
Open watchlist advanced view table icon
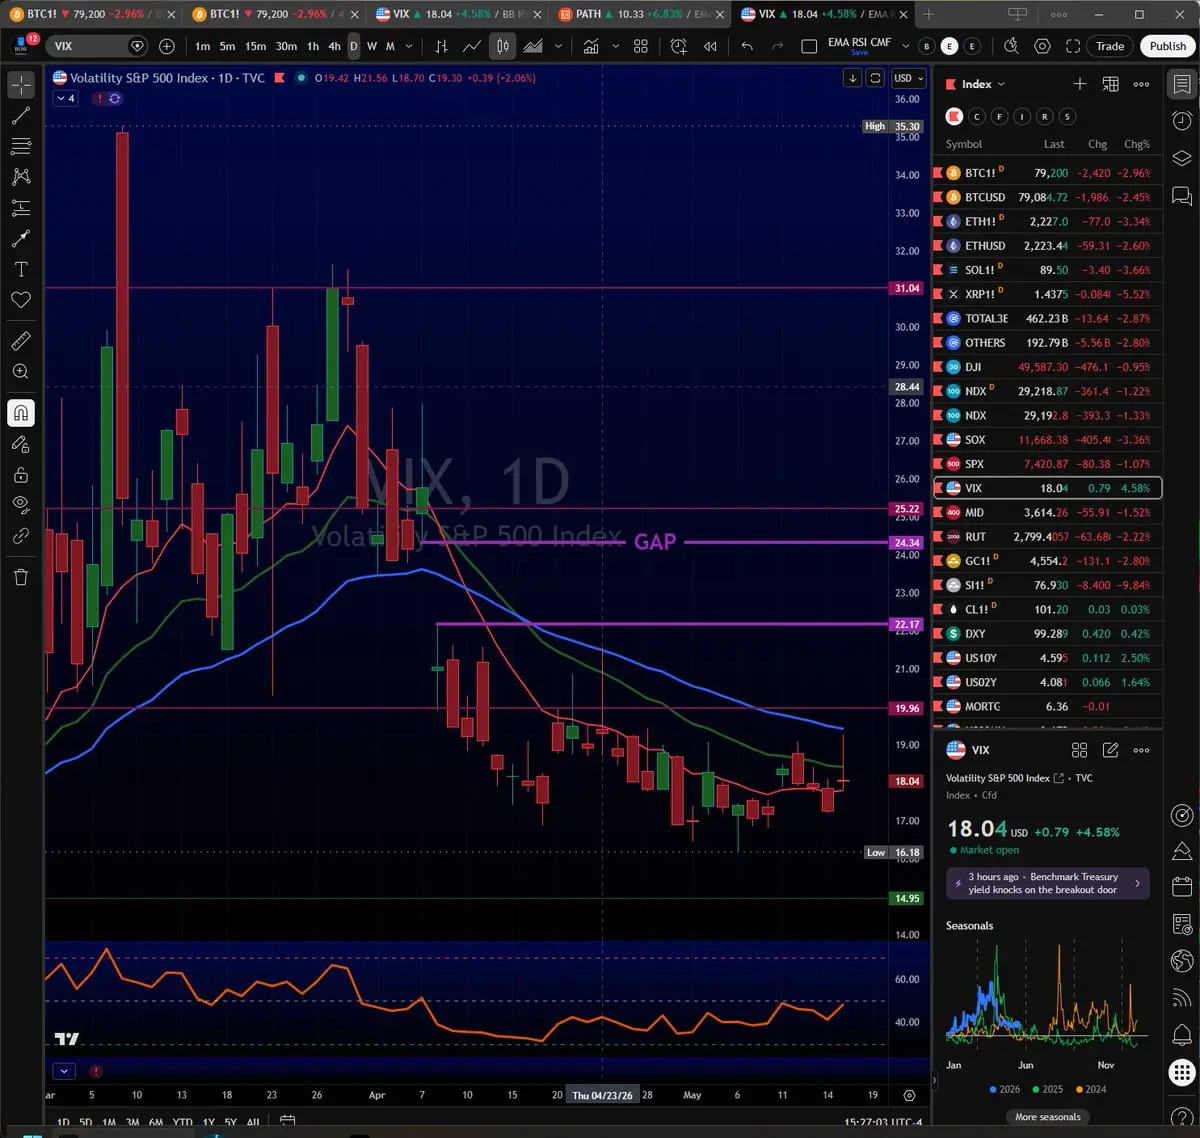click(1110, 84)
